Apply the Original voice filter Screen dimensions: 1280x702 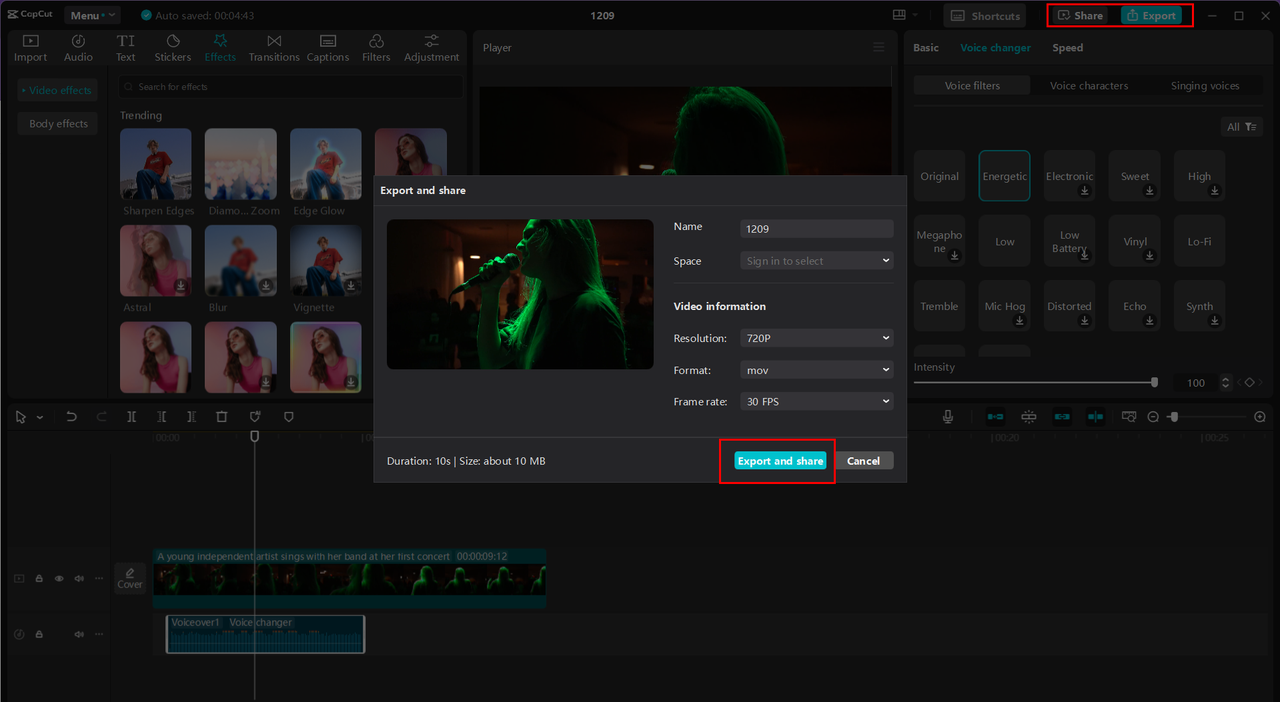tap(939, 176)
